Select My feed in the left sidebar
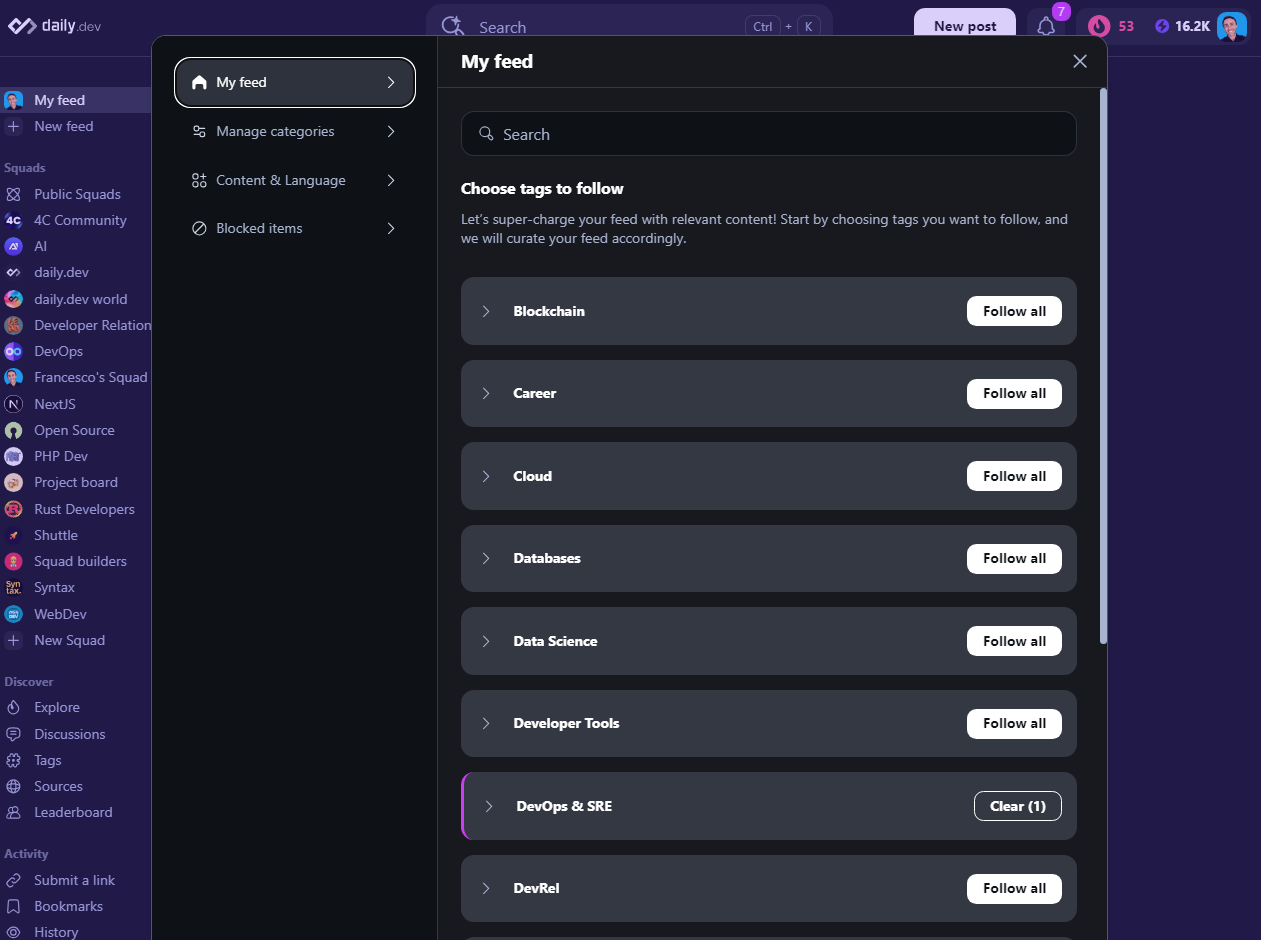This screenshot has height=940, width=1261. click(76, 100)
